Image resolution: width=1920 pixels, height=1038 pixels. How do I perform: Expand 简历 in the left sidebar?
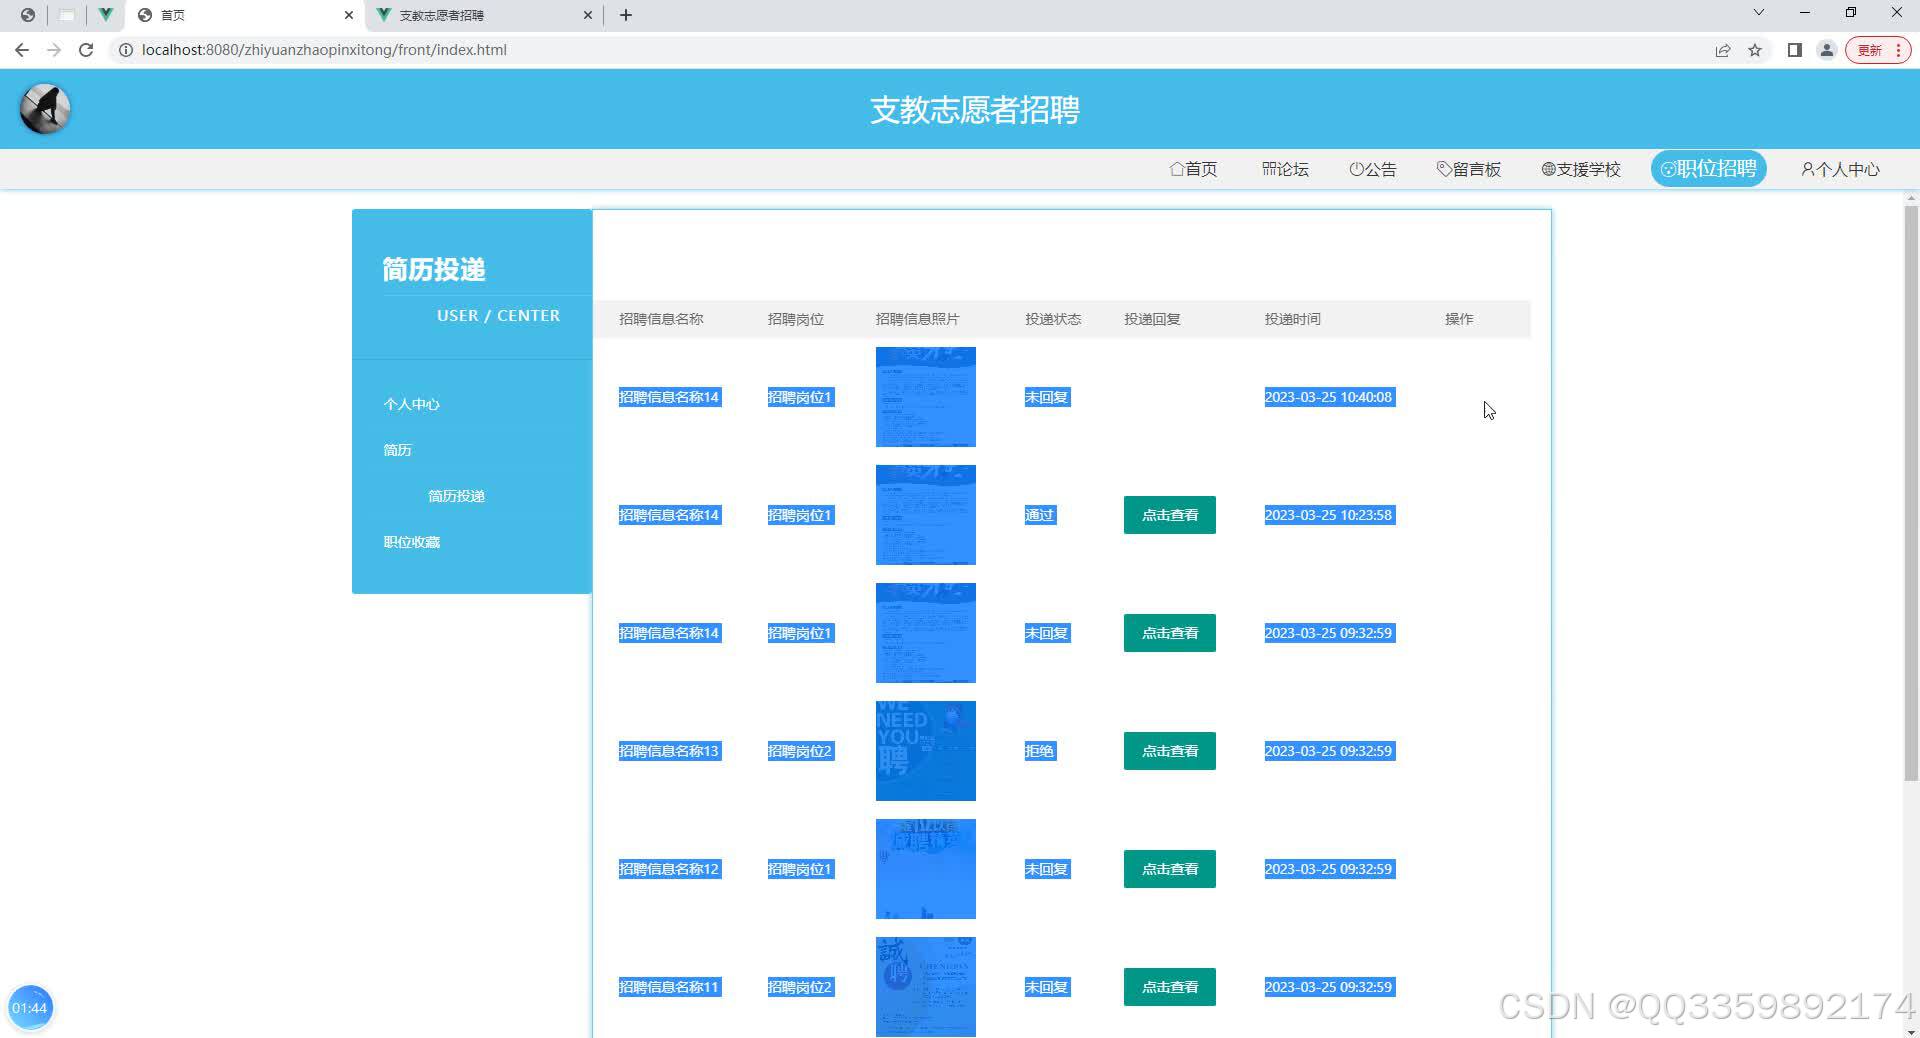tap(397, 450)
